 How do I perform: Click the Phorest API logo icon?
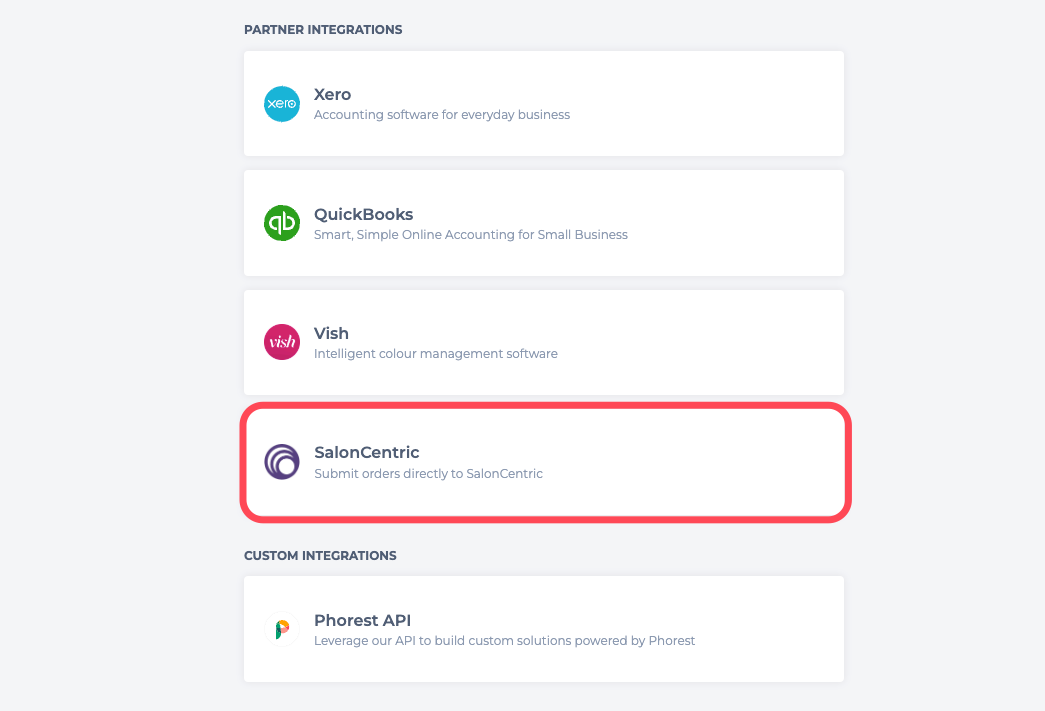tap(282, 629)
